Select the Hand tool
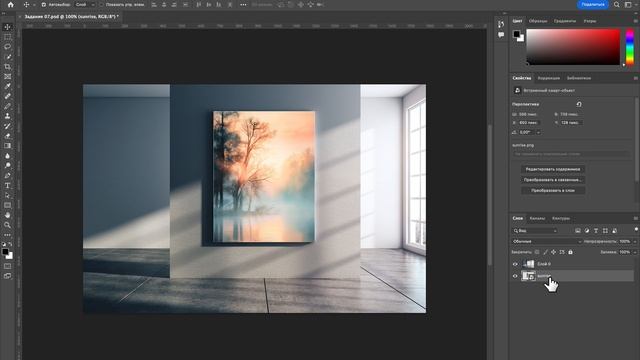This screenshot has width=640, height=360. (7, 215)
